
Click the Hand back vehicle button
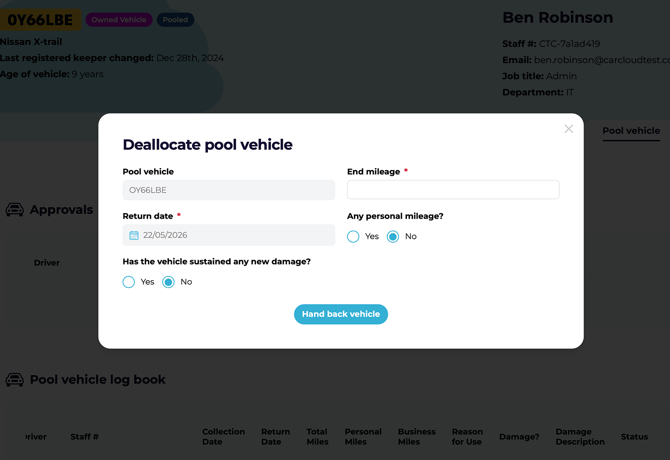point(341,314)
